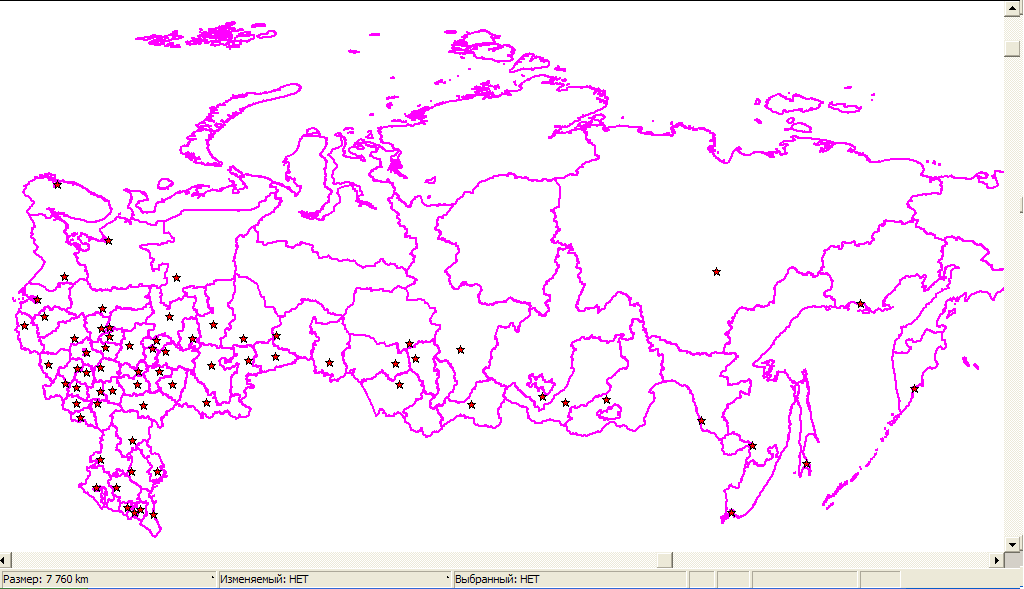The width and height of the screenshot is (1024, 589).
Task: Select the northernmost star marker on the Kola peninsula
Action: 57,185
